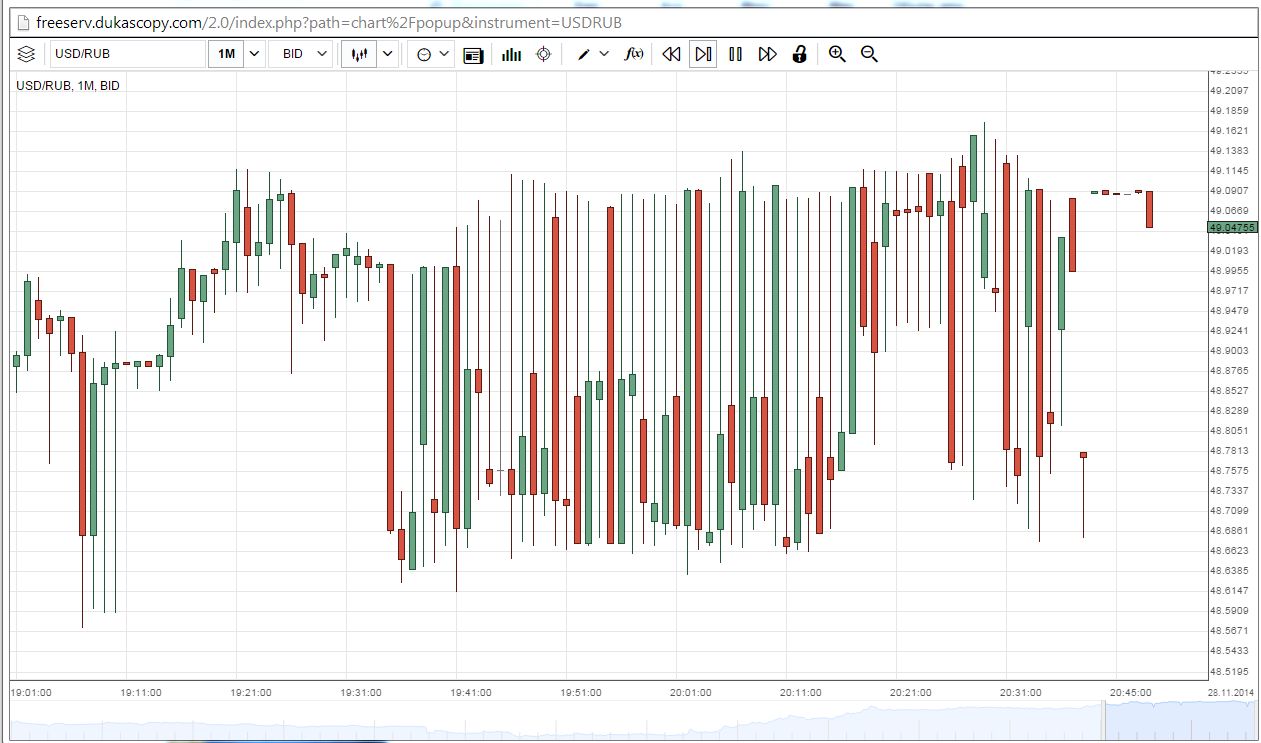Activate the crosshair cursor tool
The height and width of the screenshot is (743, 1261).
point(543,54)
